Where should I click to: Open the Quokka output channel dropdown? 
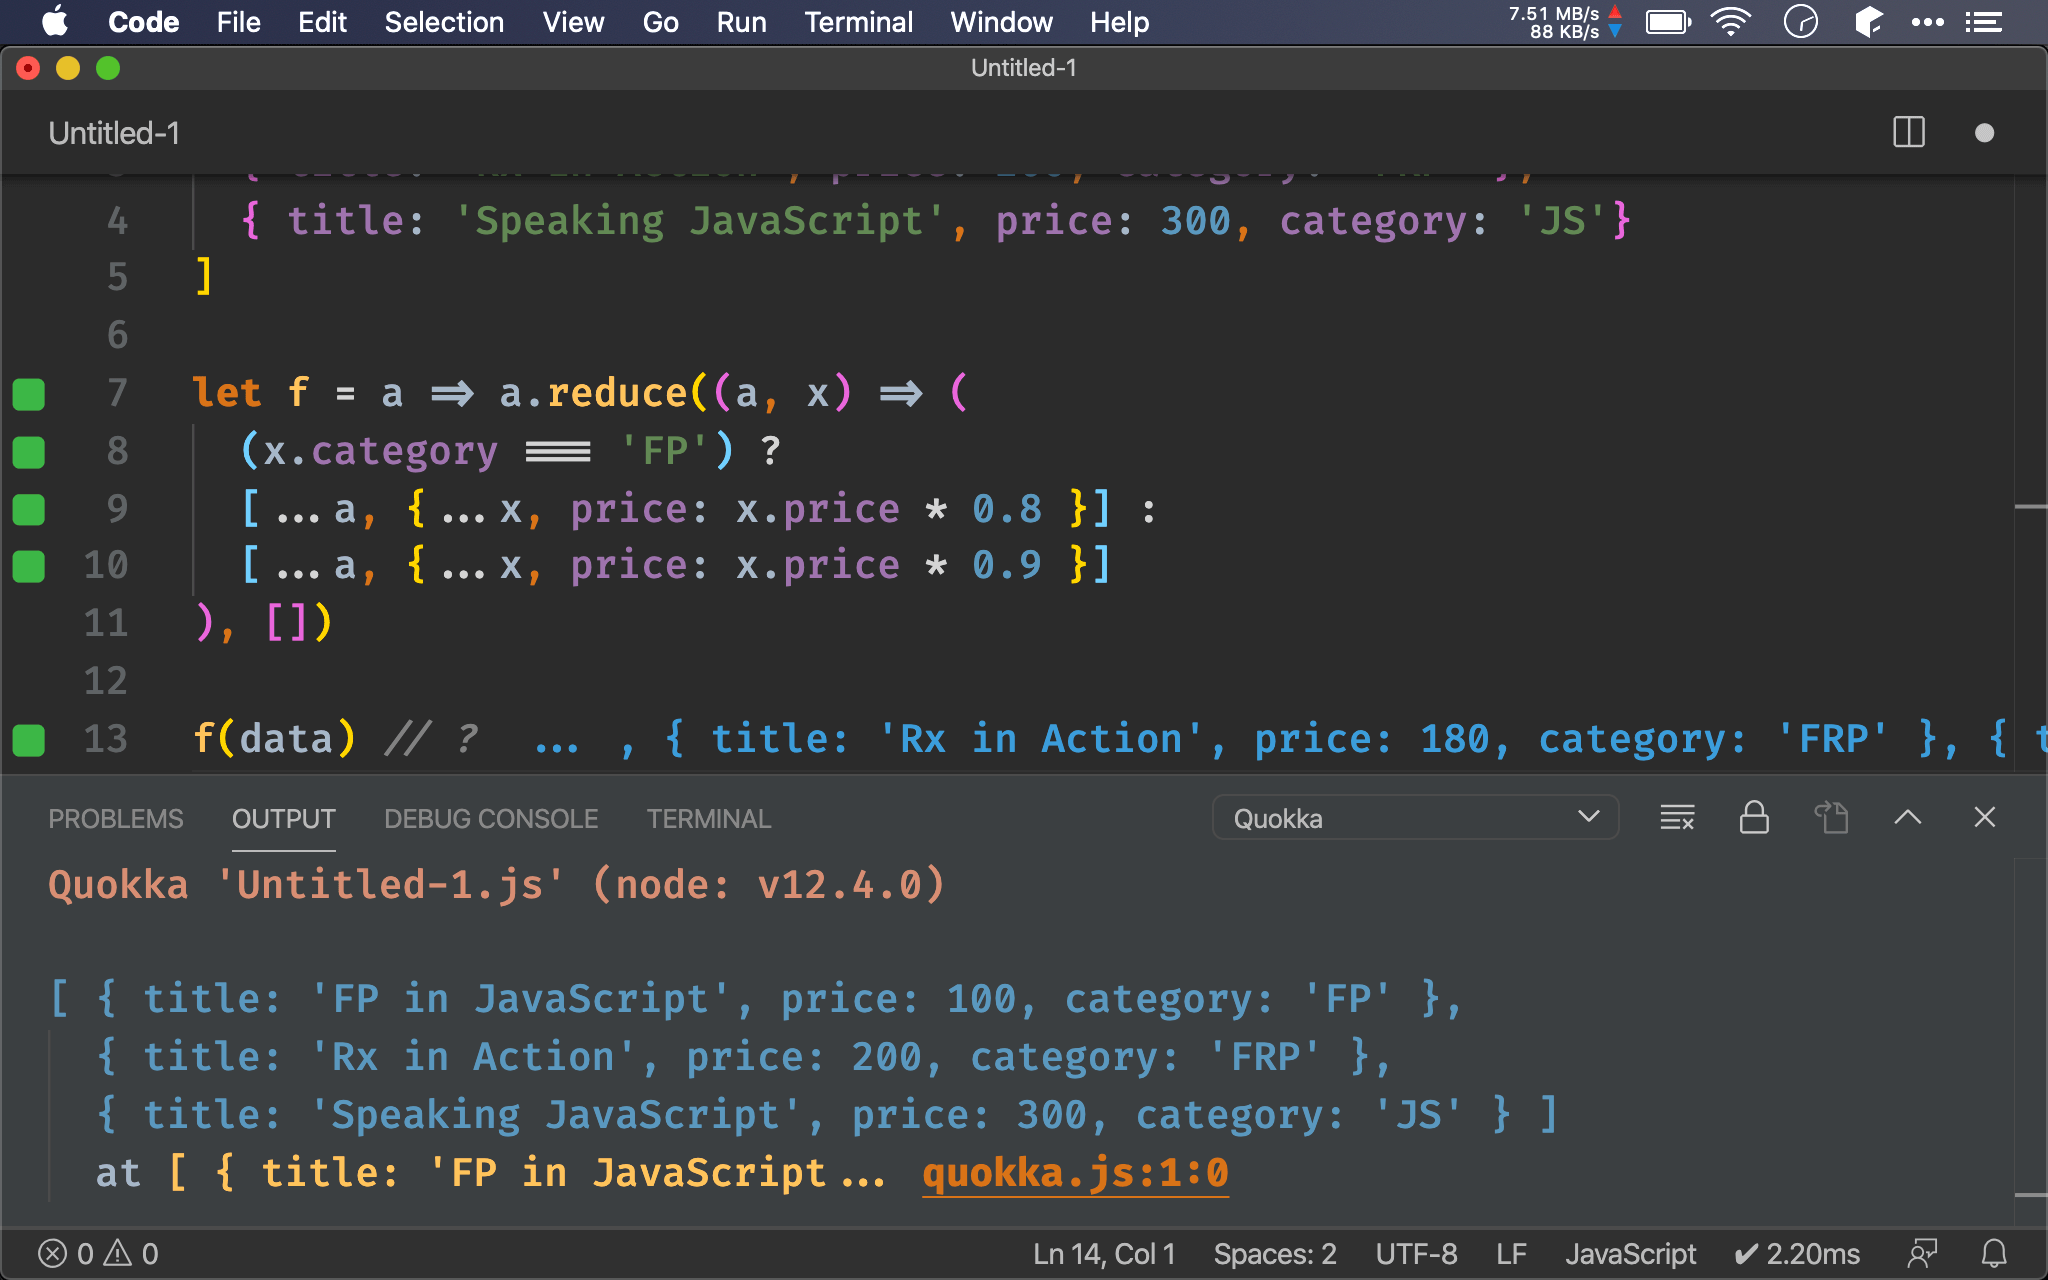pos(1415,818)
